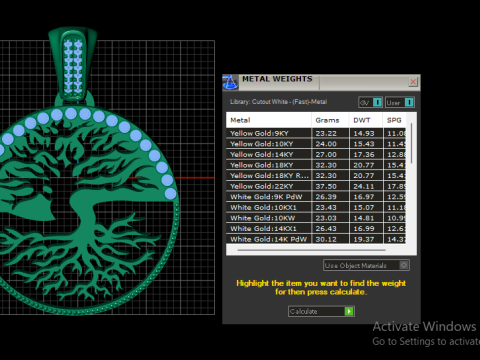Select the Yellow Gold:18KY R... row
The width and height of the screenshot is (480, 360).
[316, 176]
